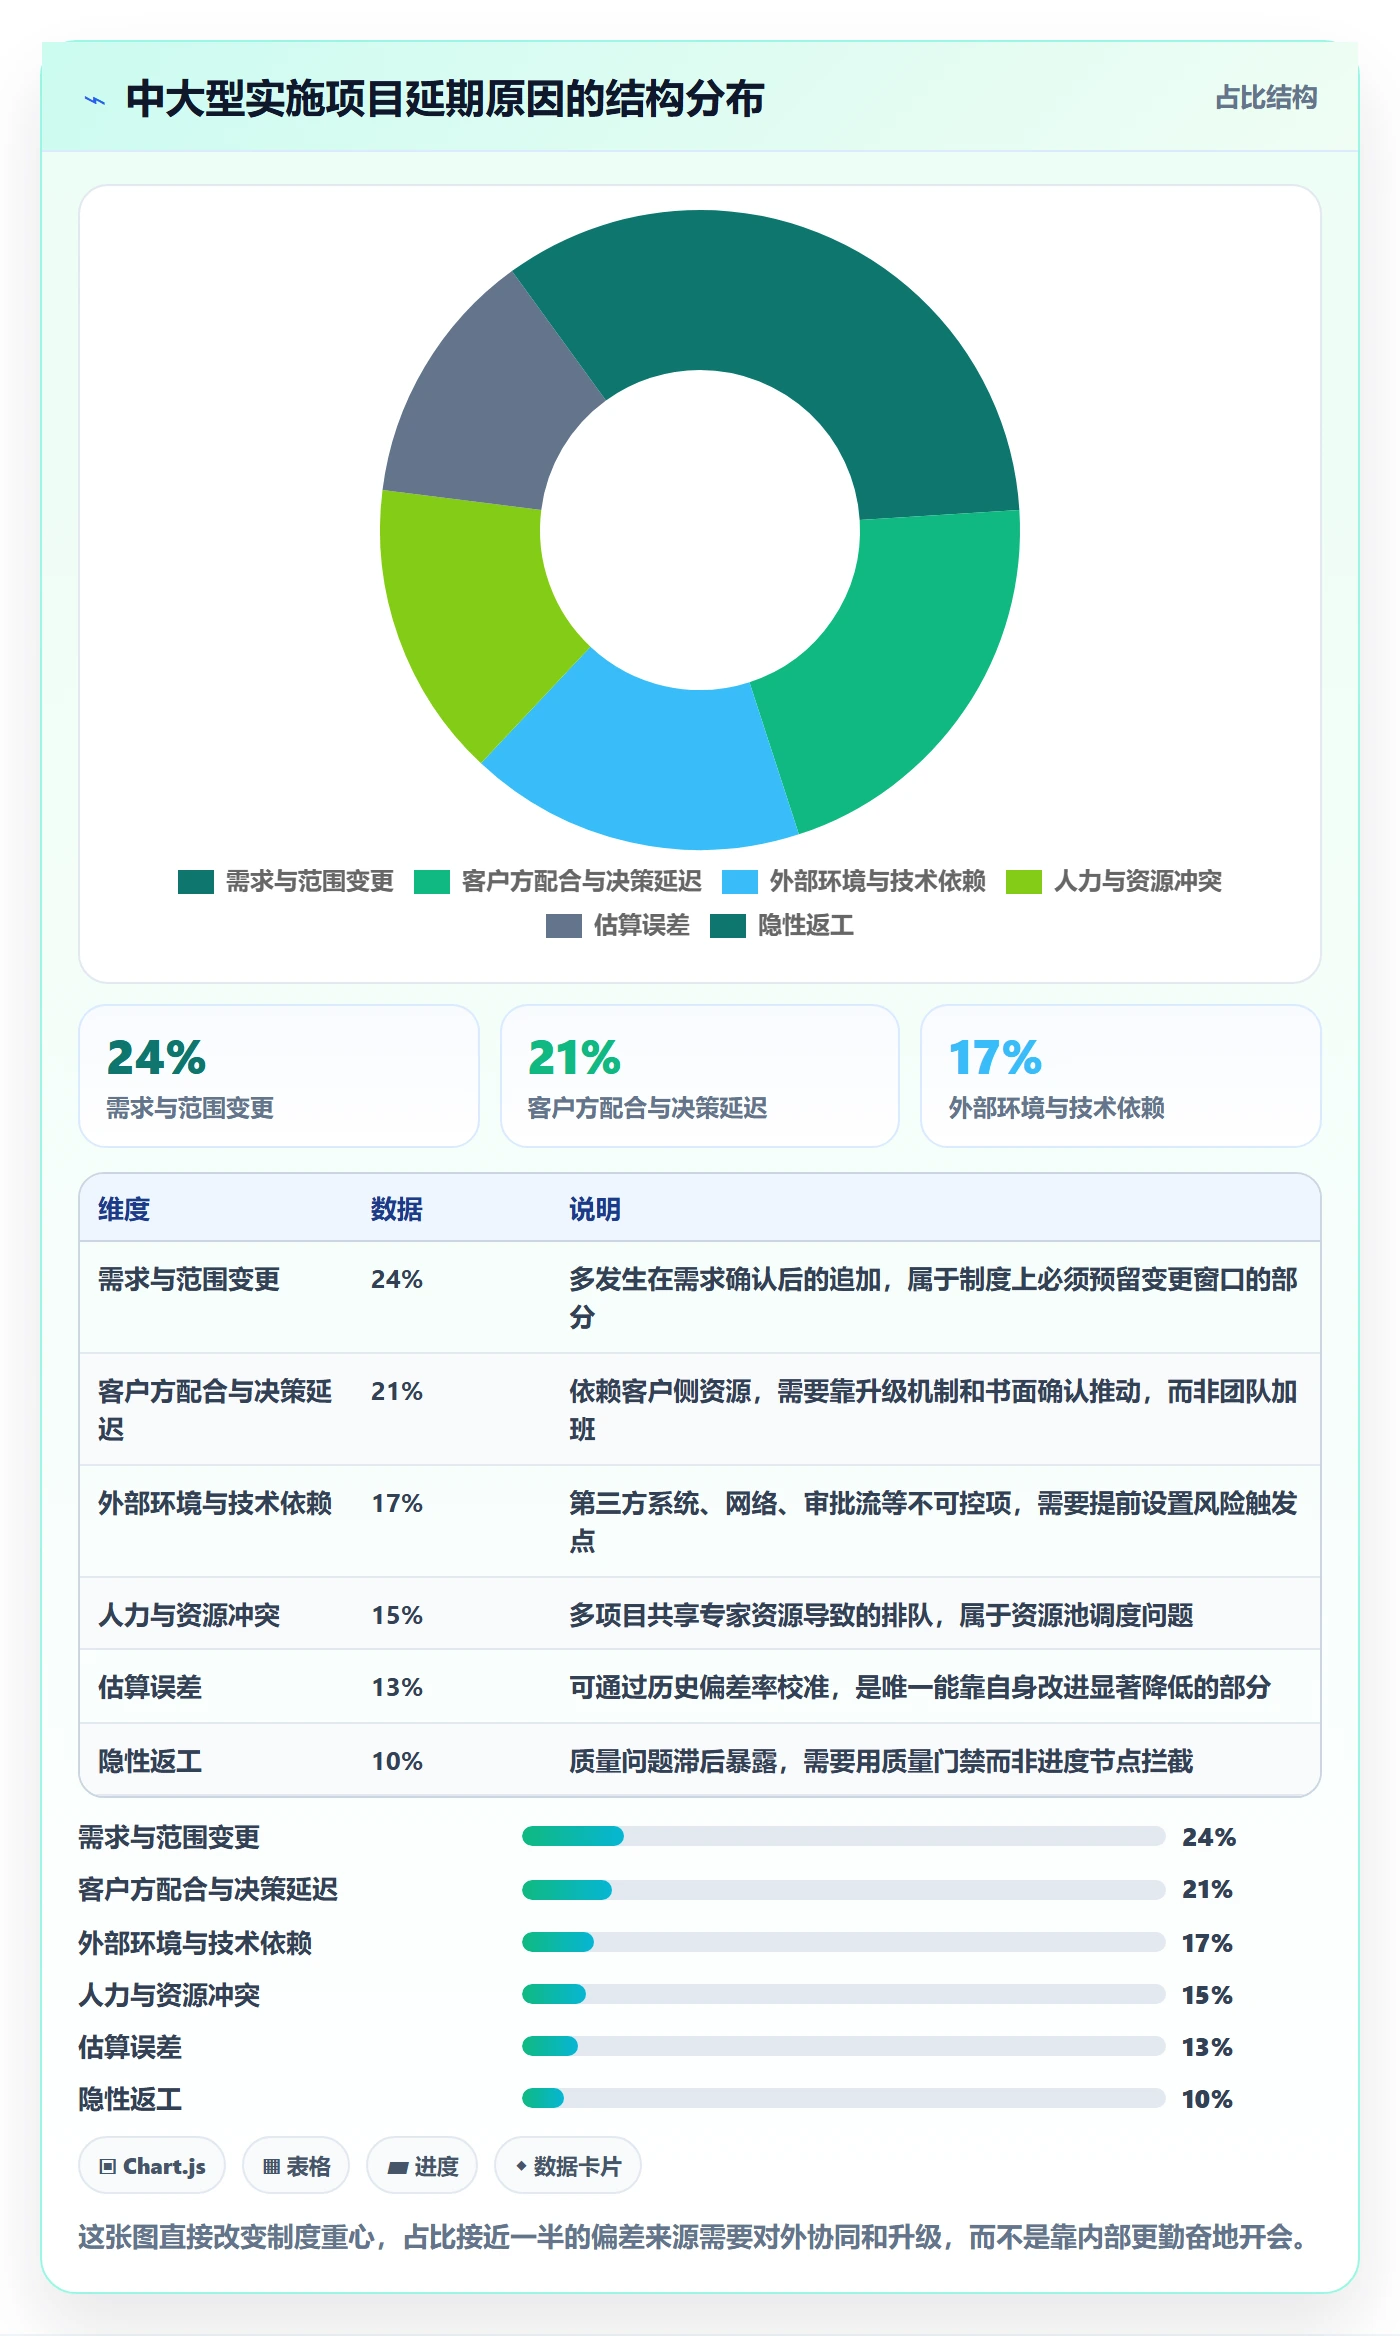Select the table description starting "多项目共享专家资源"

coord(881,1615)
